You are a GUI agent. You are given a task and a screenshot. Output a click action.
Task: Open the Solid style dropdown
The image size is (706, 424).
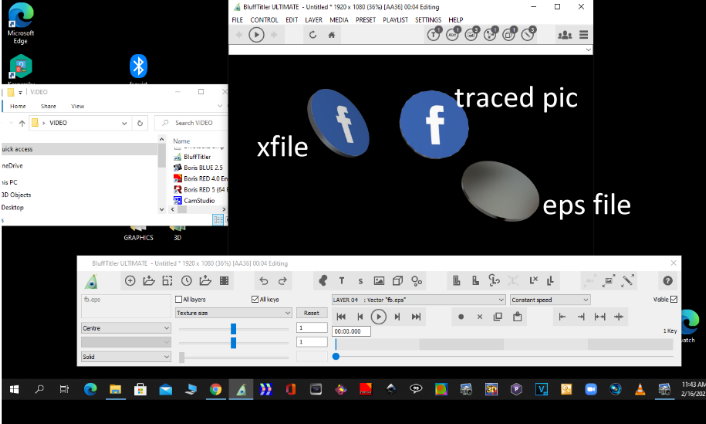click(x=126, y=357)
